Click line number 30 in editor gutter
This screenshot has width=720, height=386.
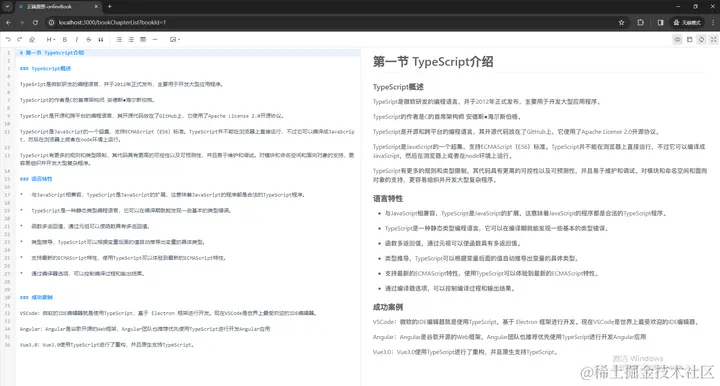coord(8,297)
